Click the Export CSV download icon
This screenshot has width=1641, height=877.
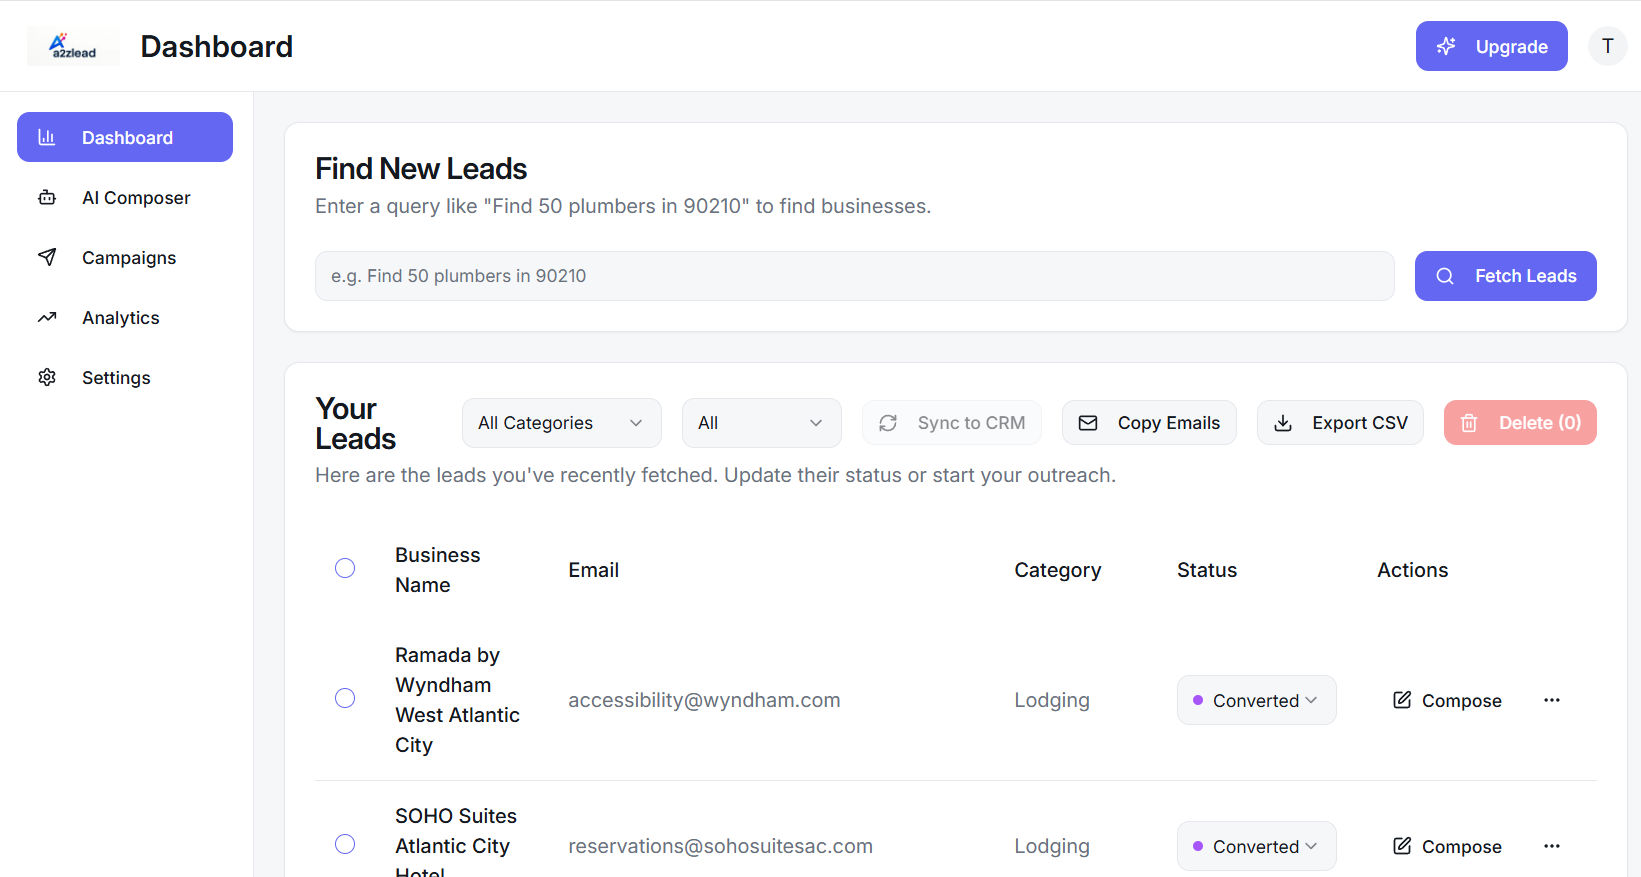coord(1283,423)
